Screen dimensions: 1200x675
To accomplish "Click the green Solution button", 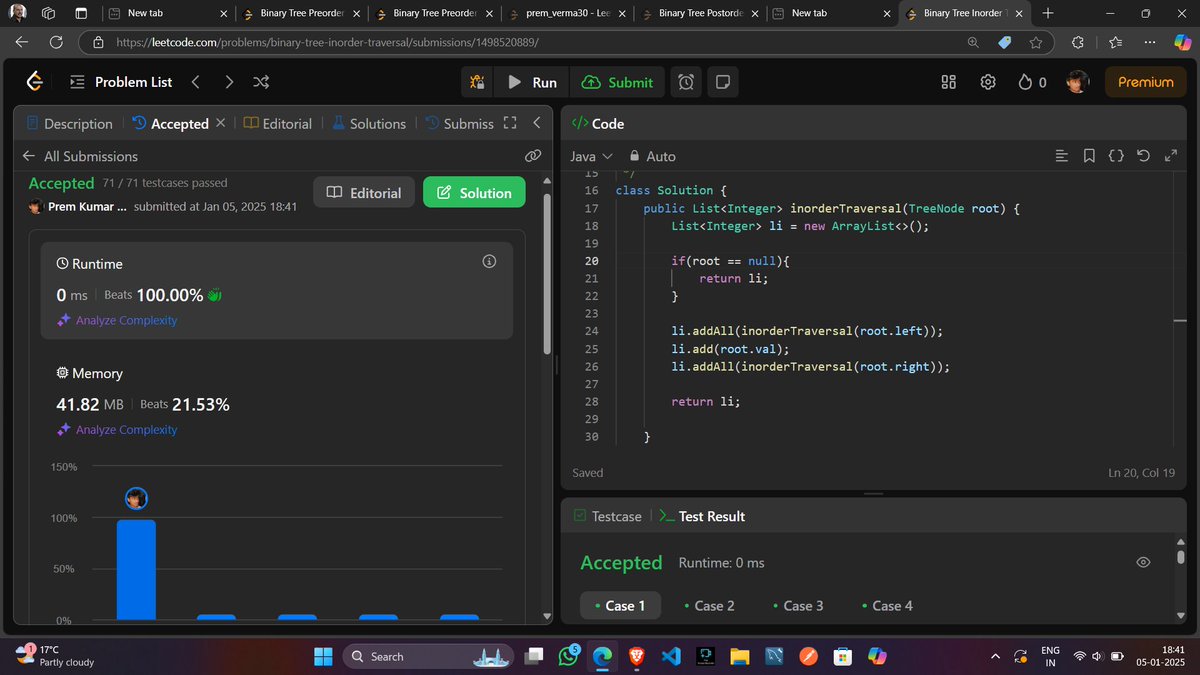I will click(474, 192).
